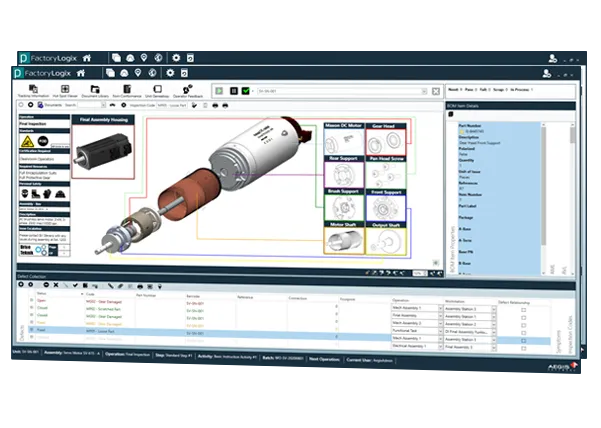Select Maxon DC Motor thumbnail
601x428 pixels.
click(x=344, y=139)
